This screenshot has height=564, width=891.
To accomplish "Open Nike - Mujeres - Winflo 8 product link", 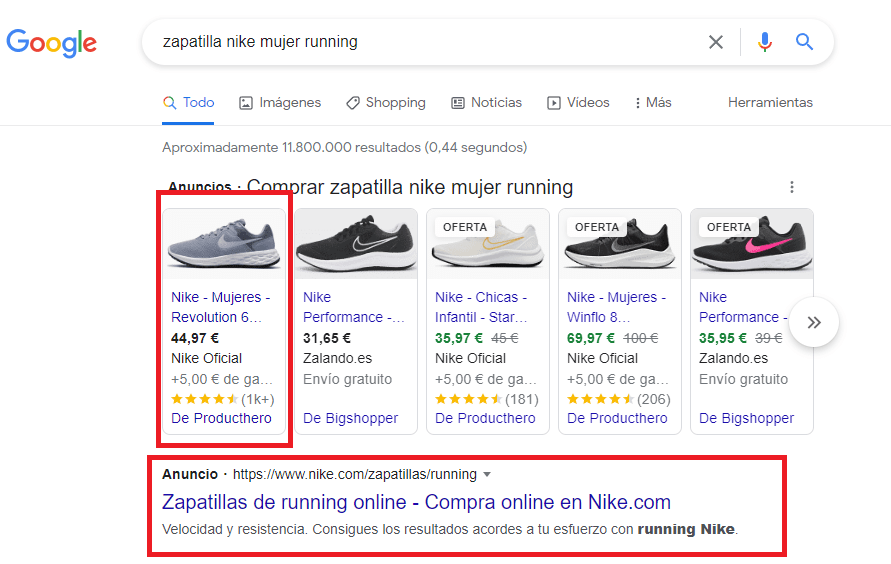I will 617,307.
